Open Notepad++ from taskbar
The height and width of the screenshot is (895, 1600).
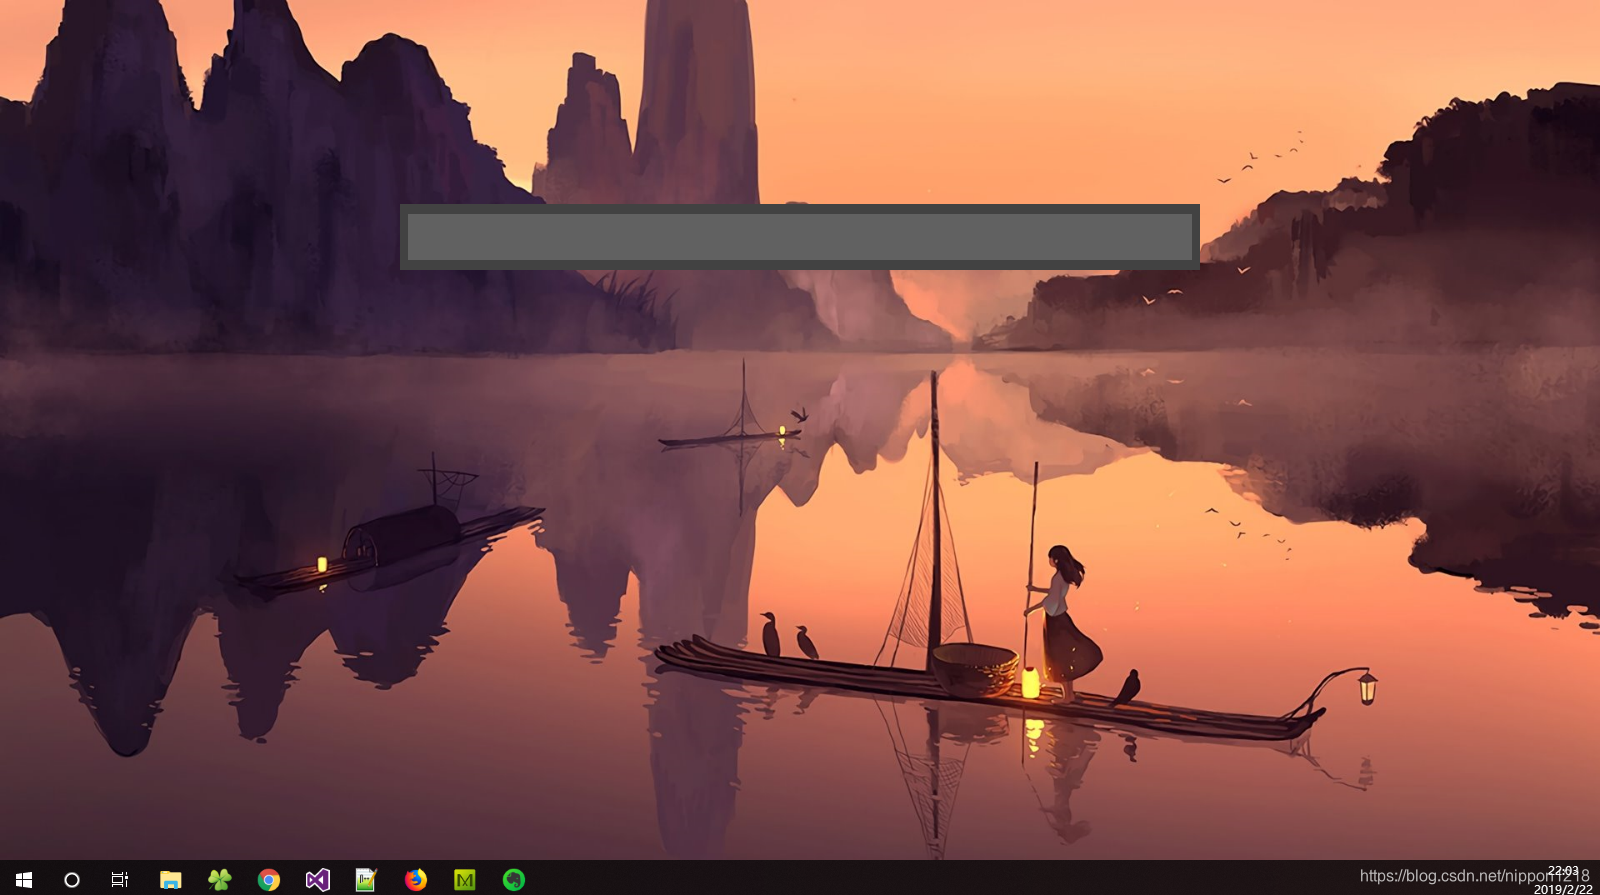pyautogui.click(x=366, y=880)
